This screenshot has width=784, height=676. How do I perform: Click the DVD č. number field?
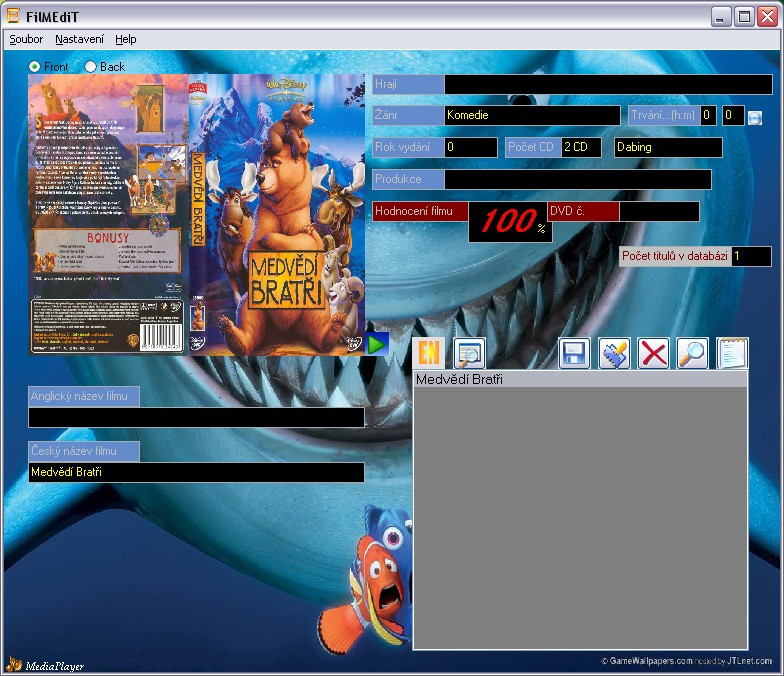659,212
